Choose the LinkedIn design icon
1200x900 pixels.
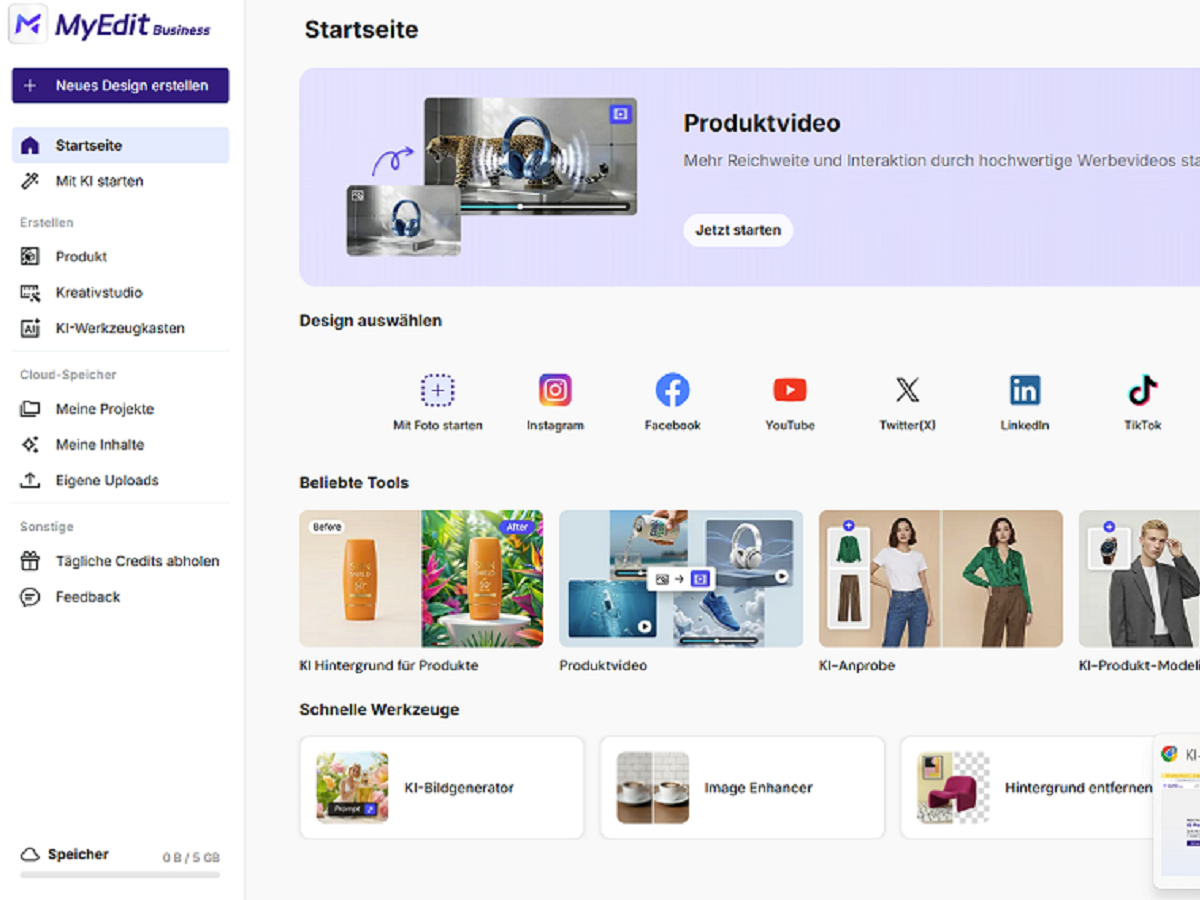point(1024,390)
